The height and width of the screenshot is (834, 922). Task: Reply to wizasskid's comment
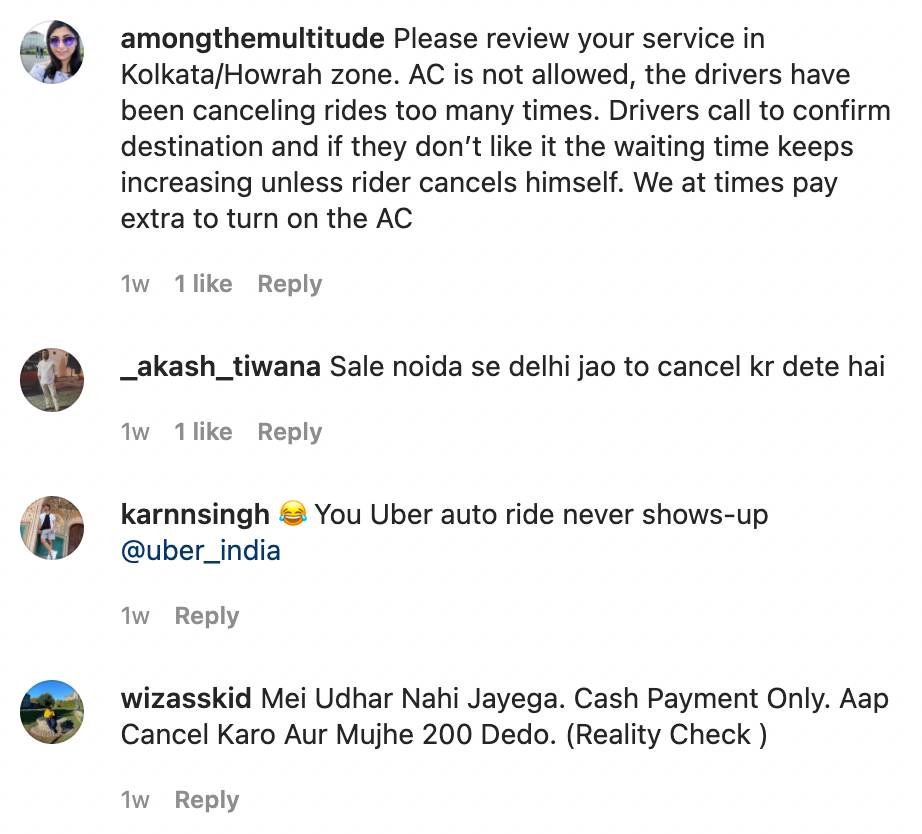pos(206,800)
